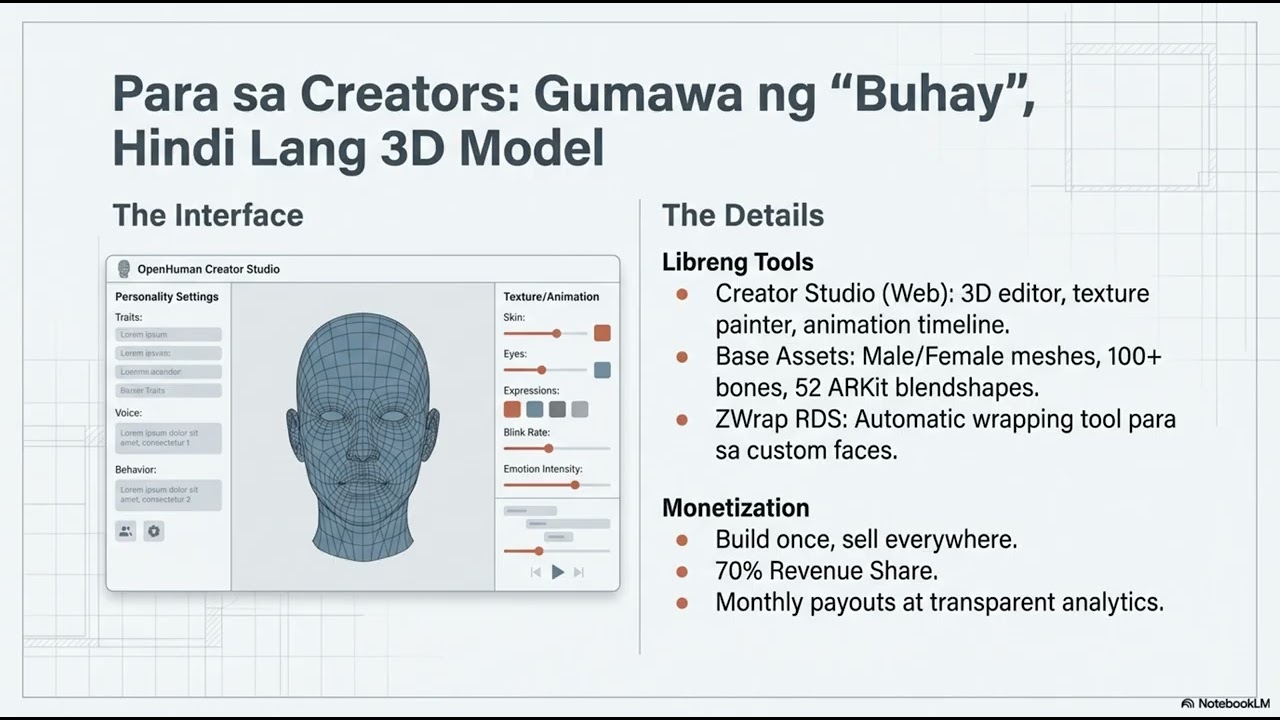Click the slide title 'Para sa Creators'
This screenshot has width=1280, height=720.
pos(574,120)
